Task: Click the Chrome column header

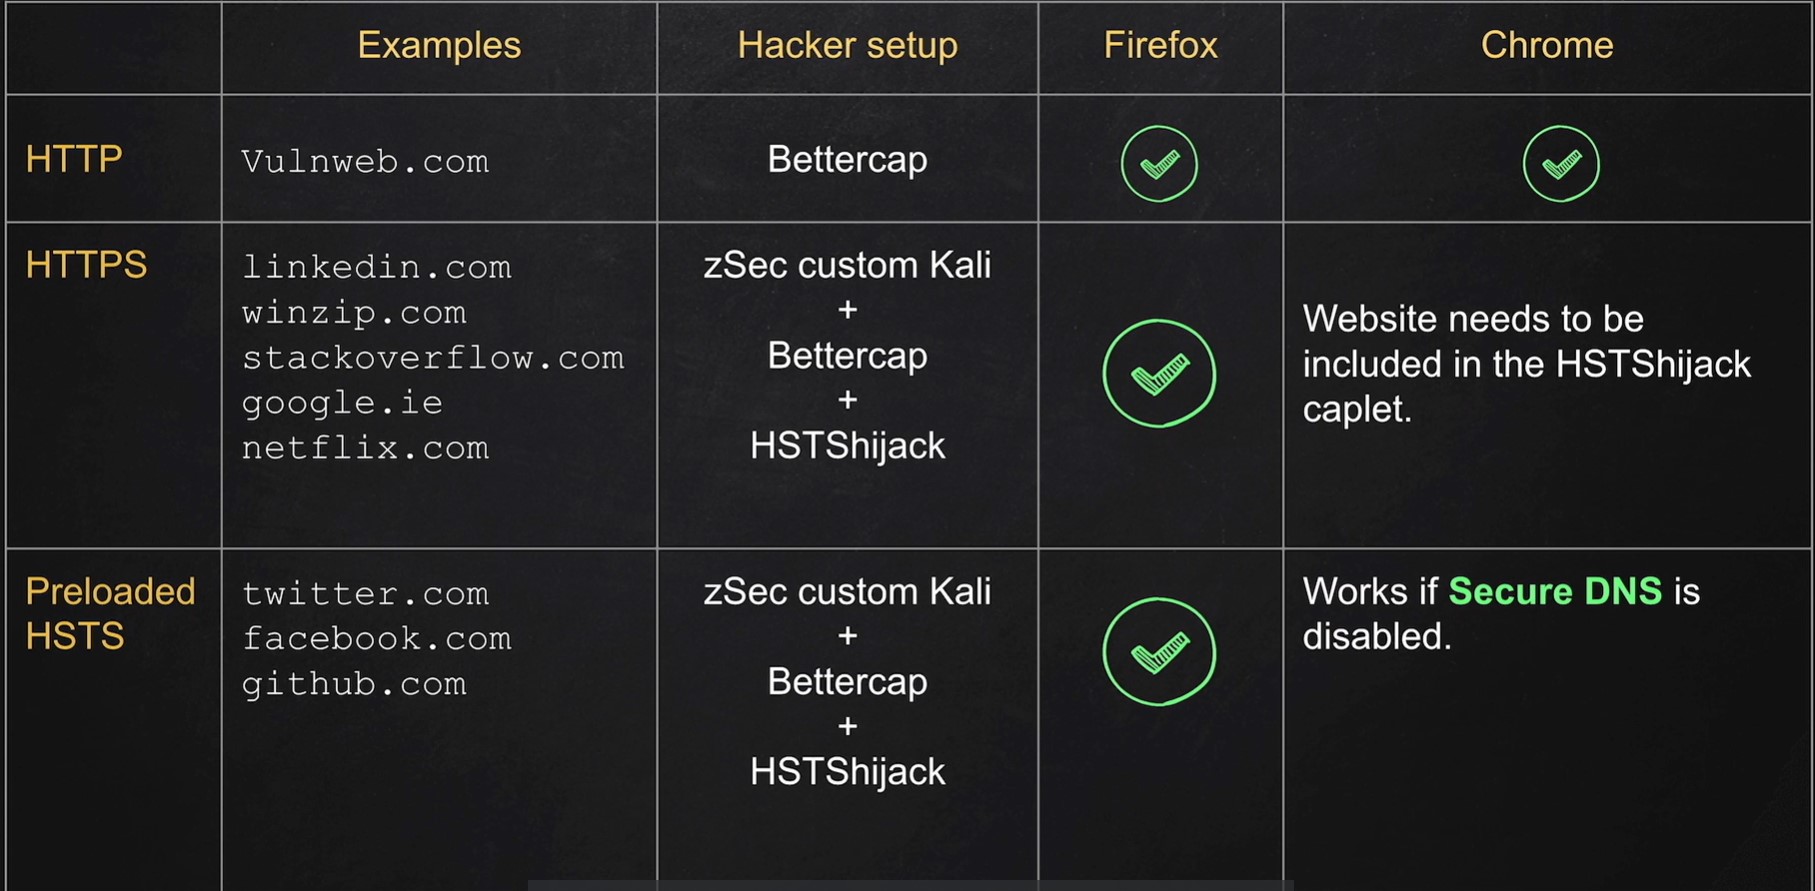Action: 1547,45
